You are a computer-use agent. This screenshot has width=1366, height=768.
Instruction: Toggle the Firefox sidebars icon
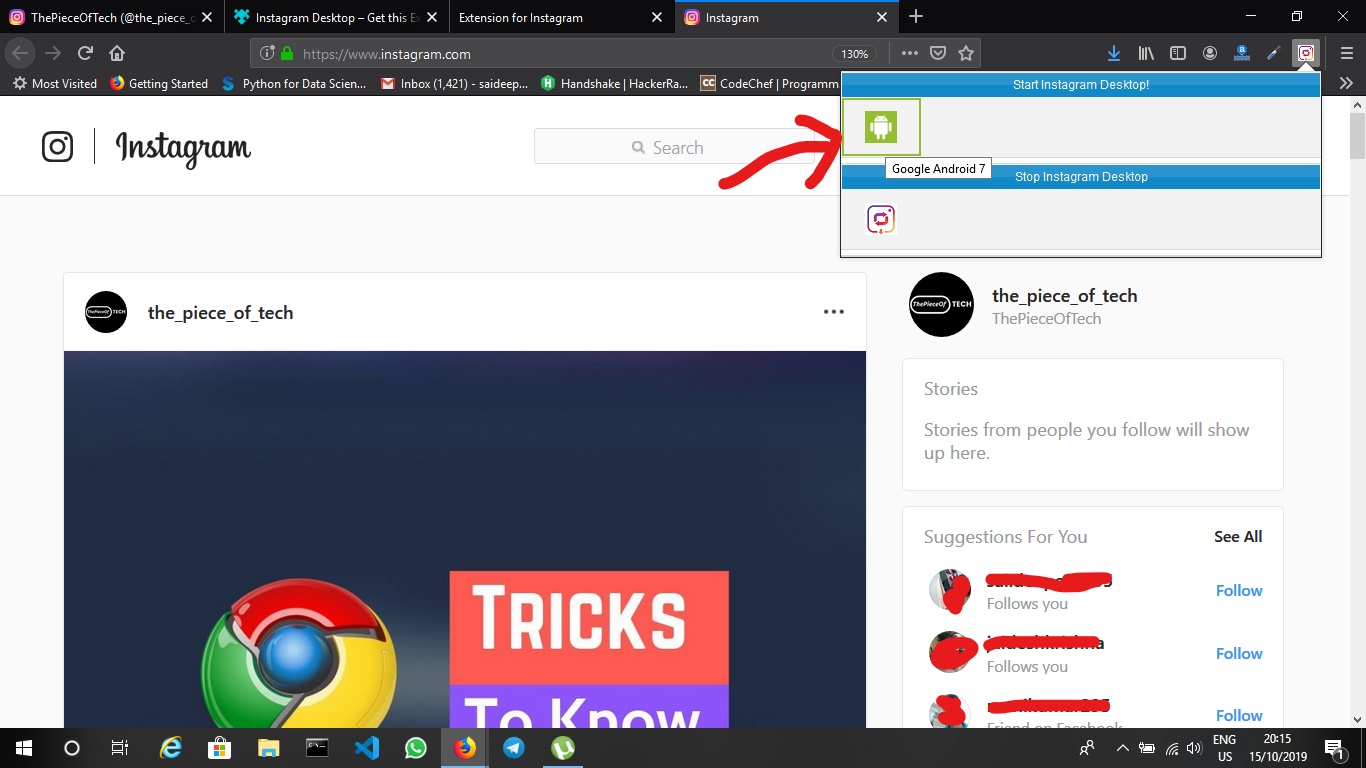1178,53
